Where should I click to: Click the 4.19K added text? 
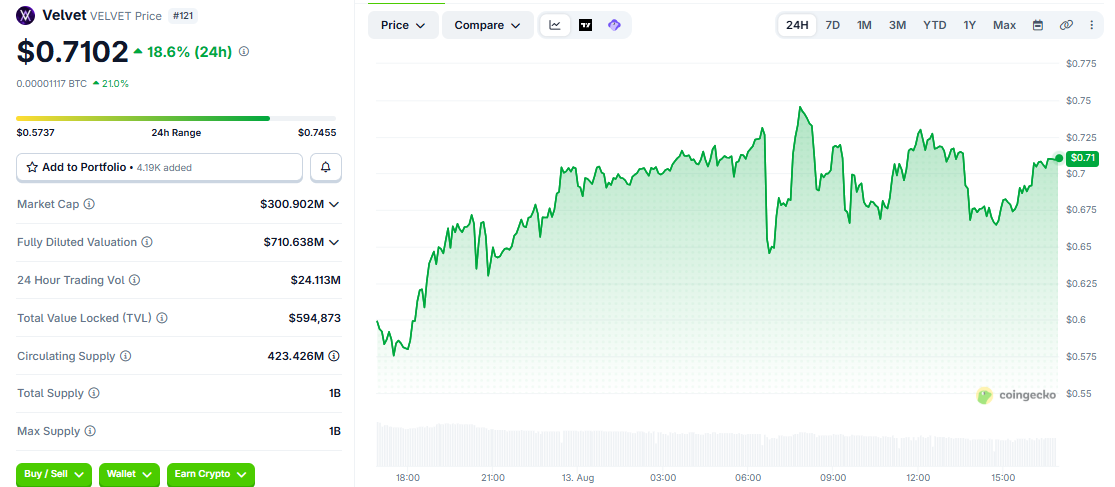[164, 168]
